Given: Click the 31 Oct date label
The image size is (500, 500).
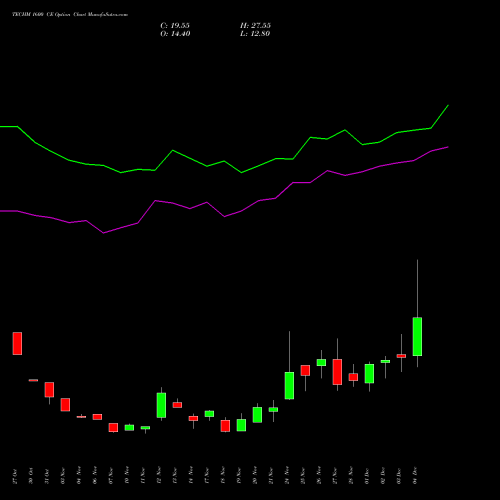Looking at the screenshot, I should click(x=47, y=476).
